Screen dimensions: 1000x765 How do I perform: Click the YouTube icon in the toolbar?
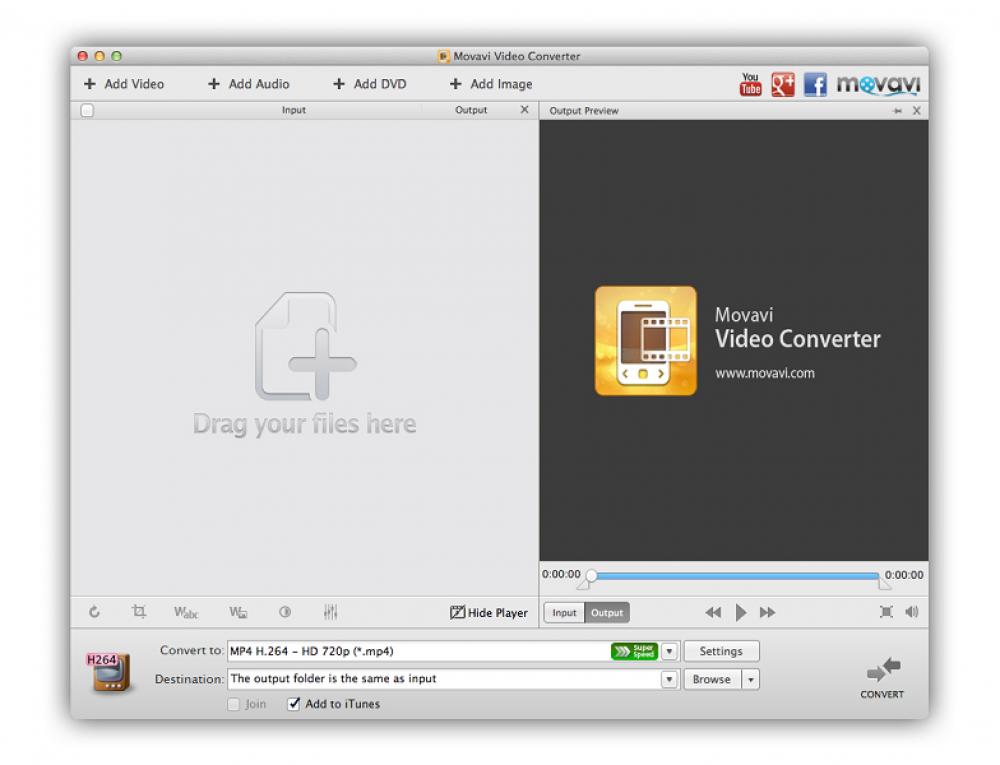coord(749,84)
